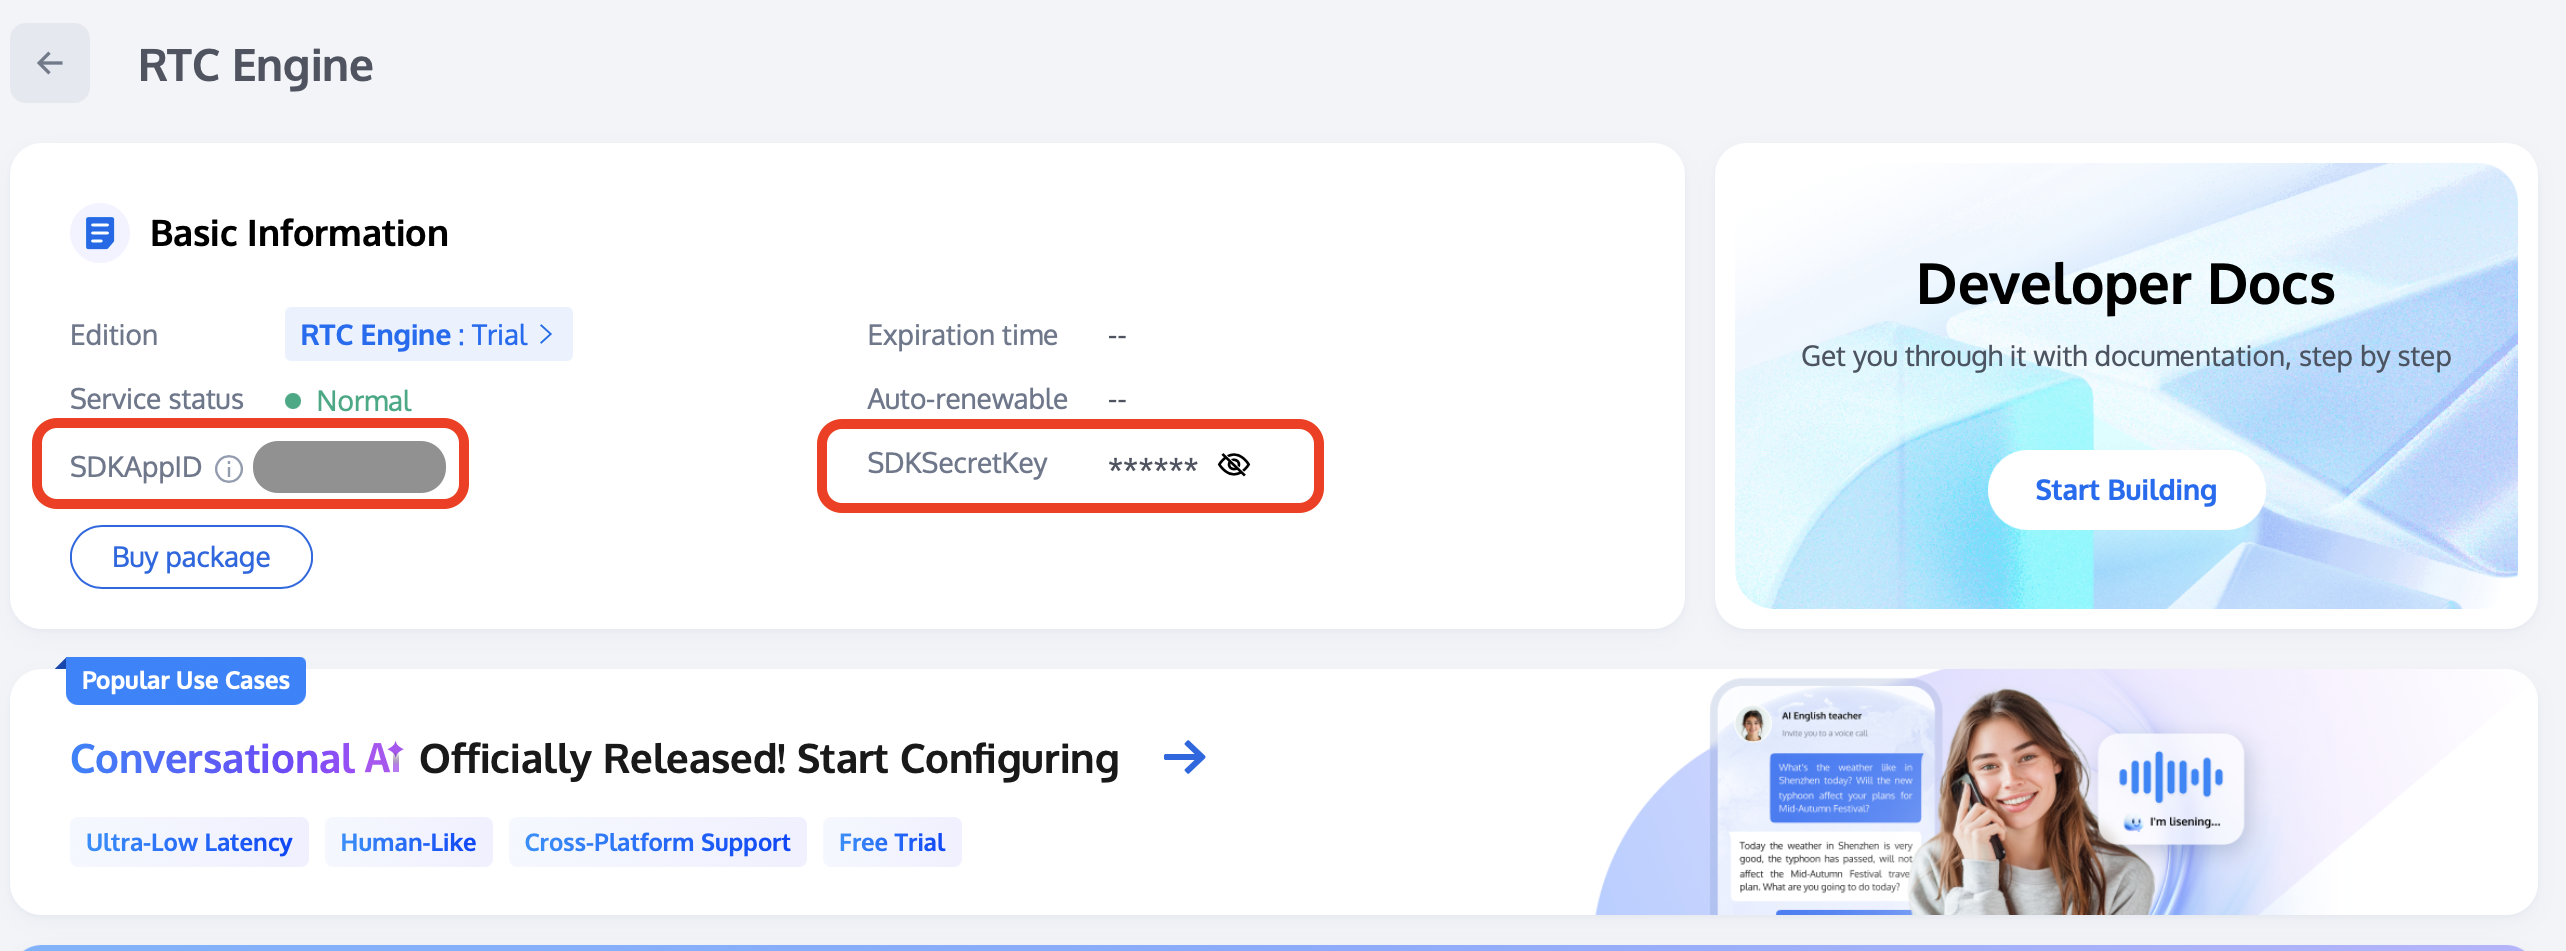Click the green Normal status dot
This screenshot has height=951, width=2566.
(x=293, y=401)
